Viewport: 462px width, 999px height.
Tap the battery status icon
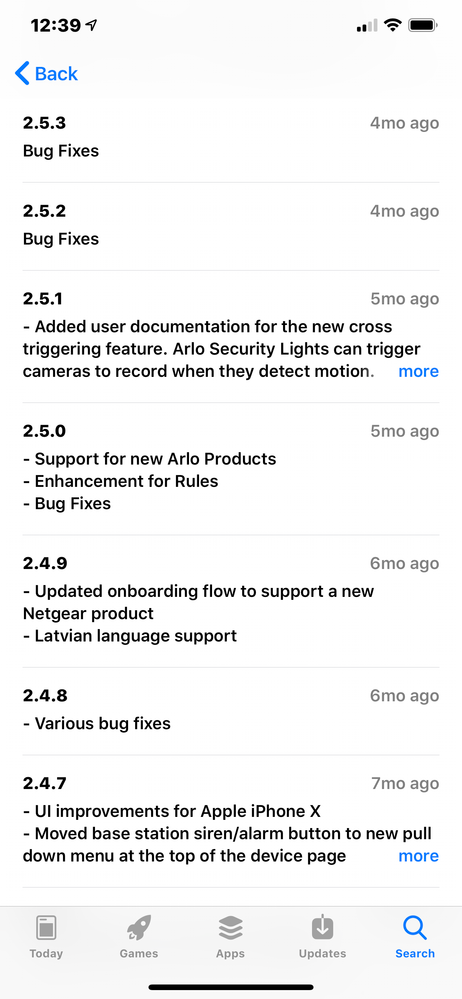422,25
